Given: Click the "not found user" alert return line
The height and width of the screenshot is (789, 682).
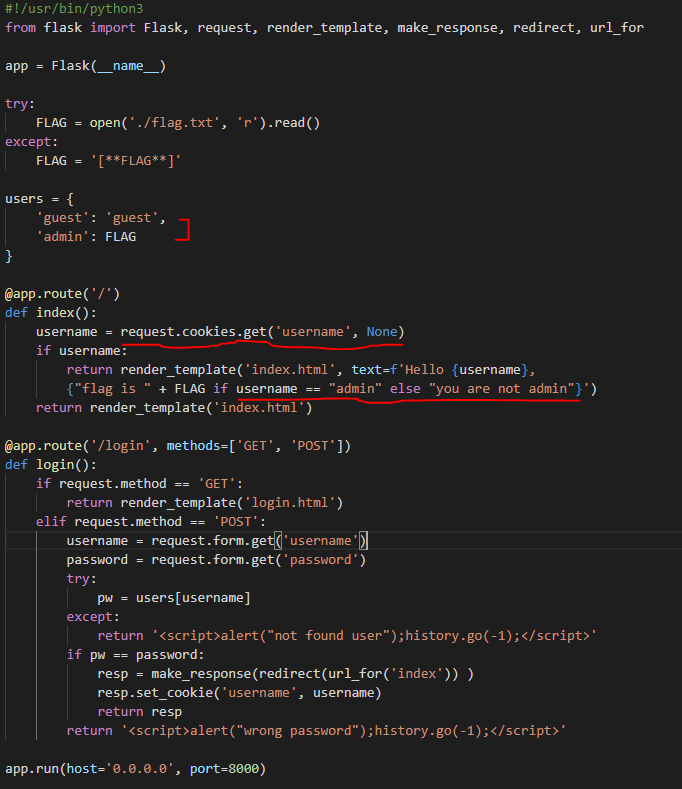Looking at the screenshot, I should (x=347, y=636).
